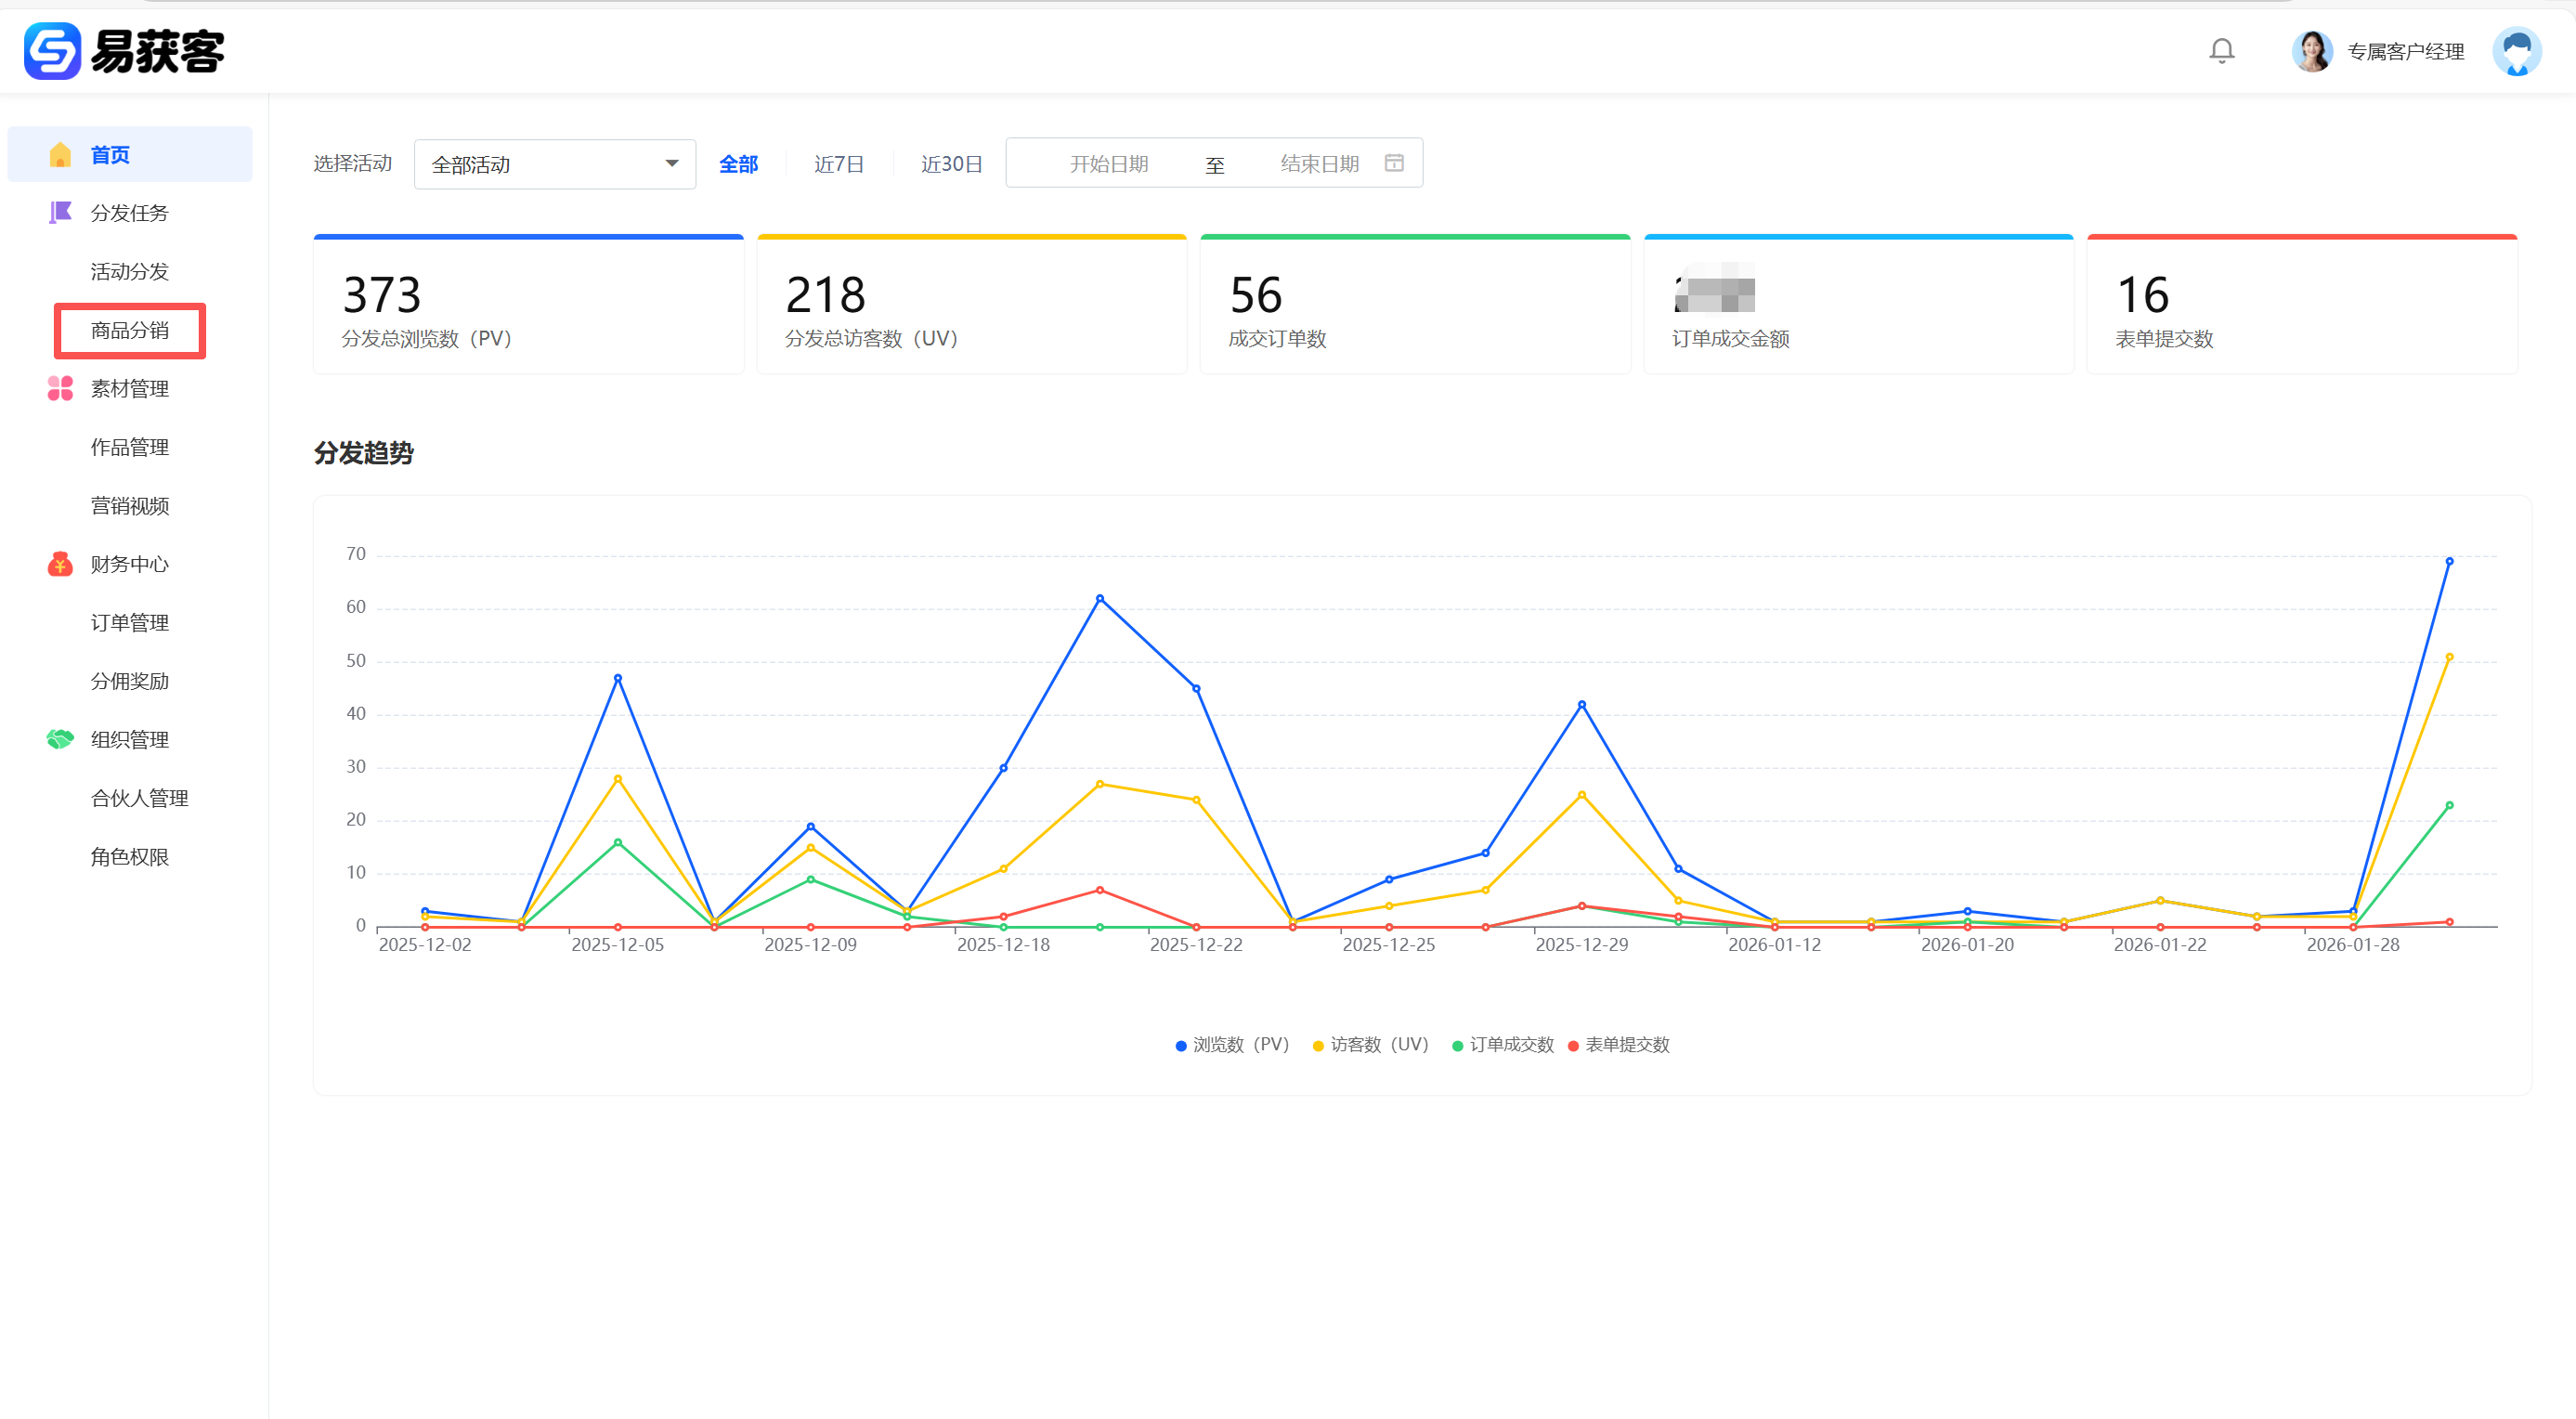Screen dimensions: 2576x1419
Task: Hide 订单成交数 series via legend
Action: point(1510,1045)
